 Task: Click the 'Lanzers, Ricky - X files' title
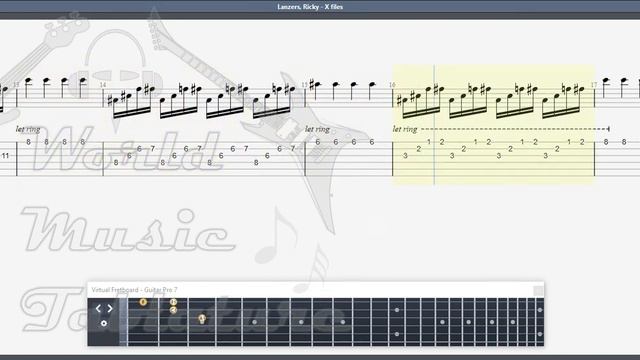point(310,7)
